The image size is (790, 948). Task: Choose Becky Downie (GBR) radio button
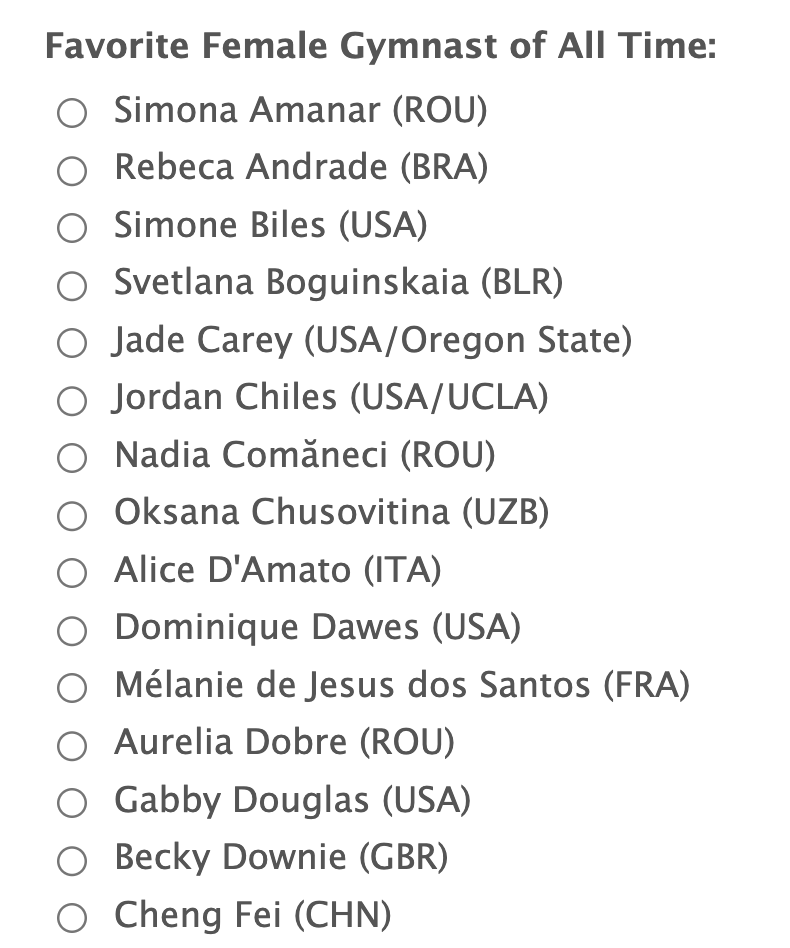pos(72,861)
